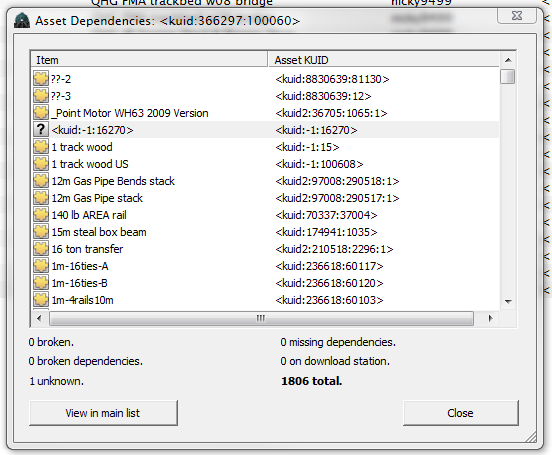Click the puzzle icon beside ??-3

pyautogui.click(x=40, y=95)
